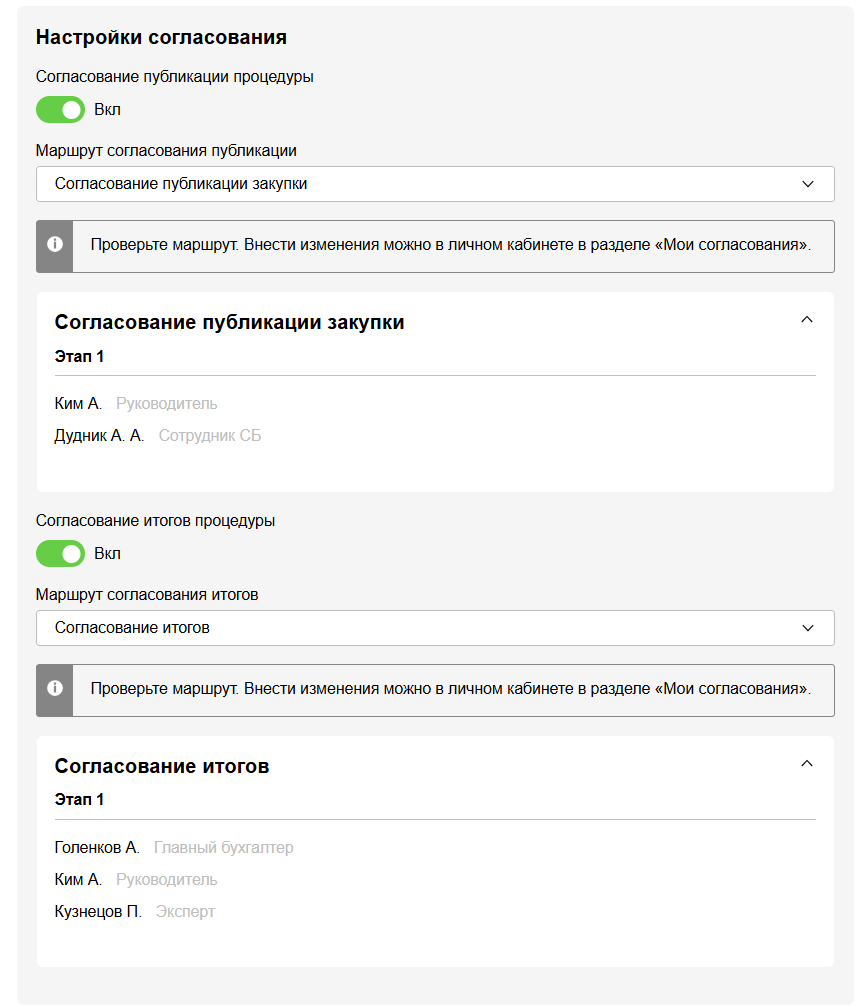The image size is (865, 1007).
Task: Turn off the procedure results approval toggle
Action: tap(61, 554)
